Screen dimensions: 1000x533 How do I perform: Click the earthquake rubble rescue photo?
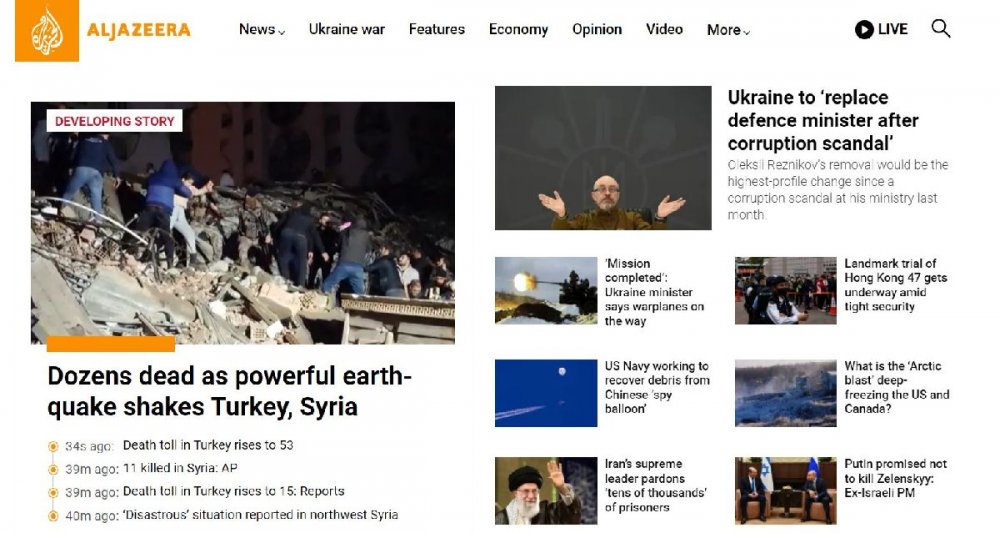242,222
